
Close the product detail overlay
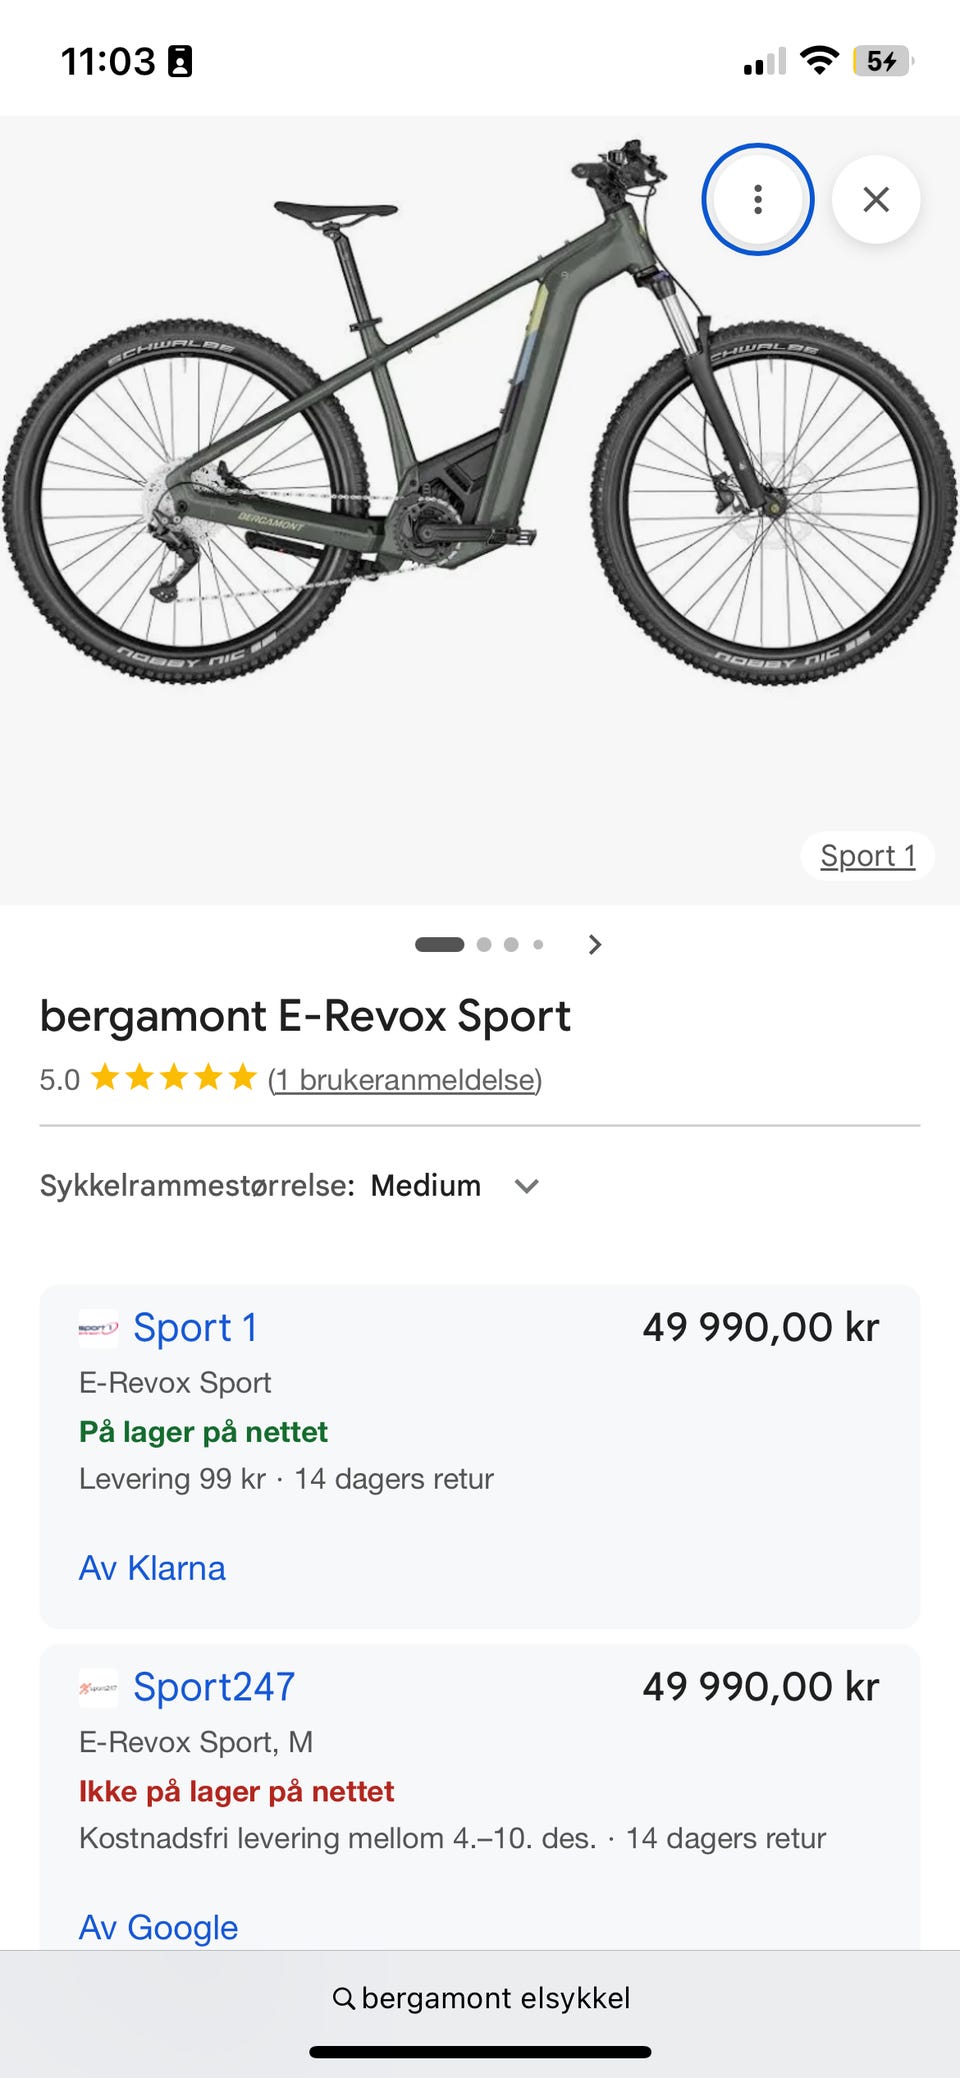[876, 200]
